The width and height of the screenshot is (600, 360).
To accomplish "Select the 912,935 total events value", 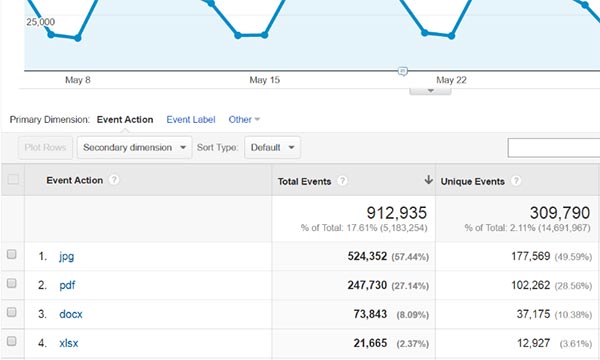I will coord(396,213).
